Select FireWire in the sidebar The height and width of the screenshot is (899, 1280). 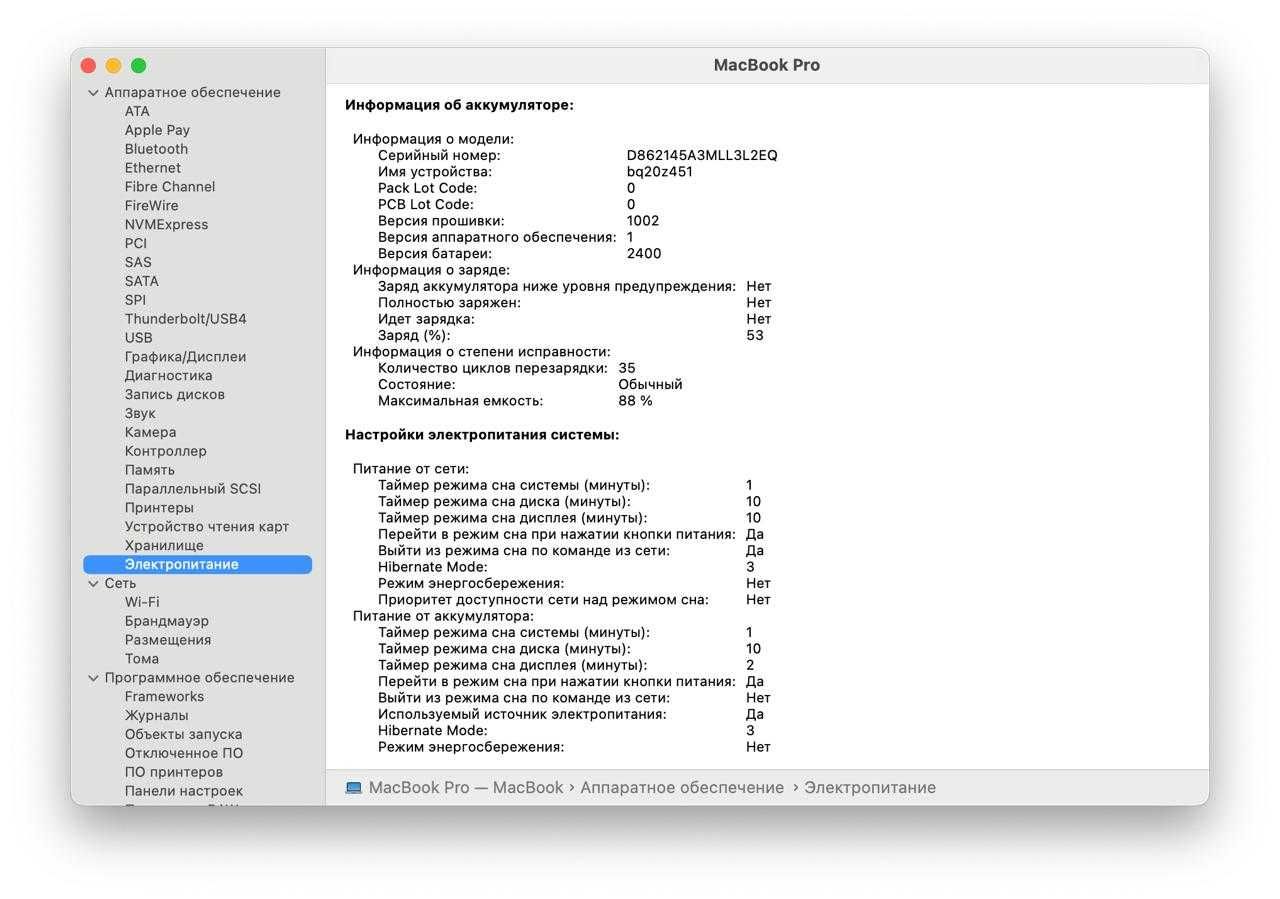click(151, 206)
